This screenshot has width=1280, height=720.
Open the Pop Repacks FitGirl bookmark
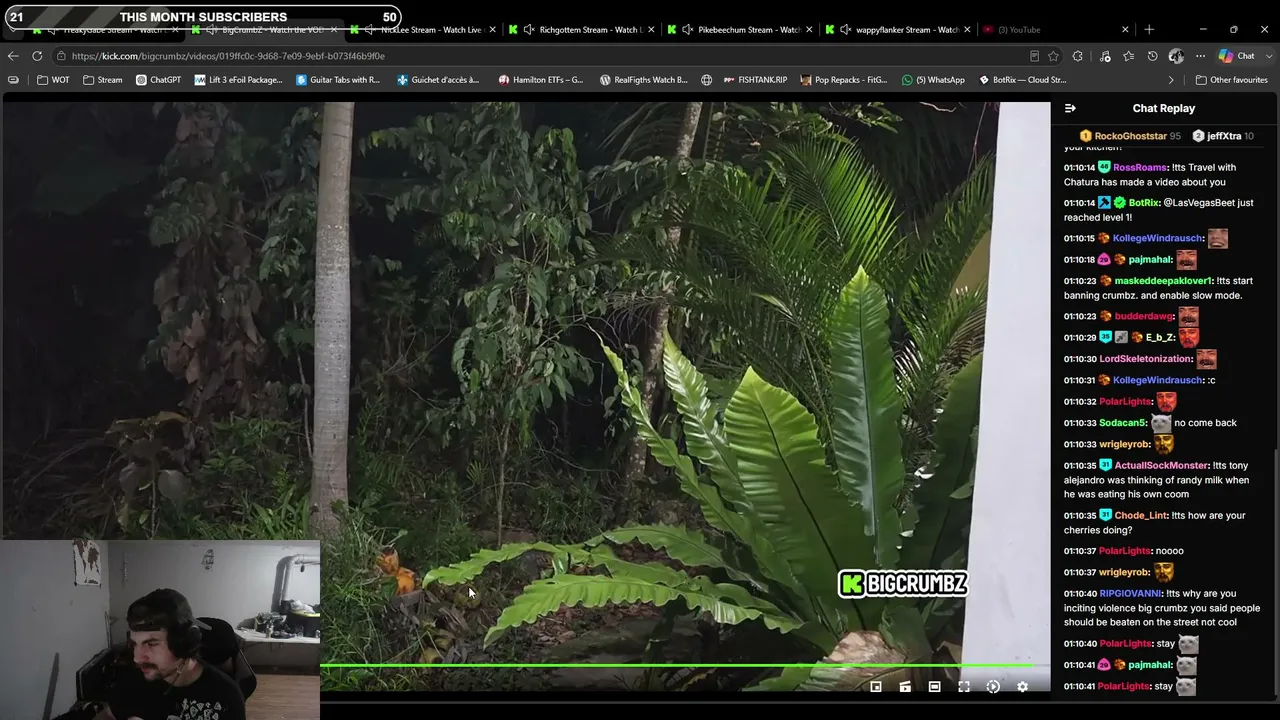844,80
